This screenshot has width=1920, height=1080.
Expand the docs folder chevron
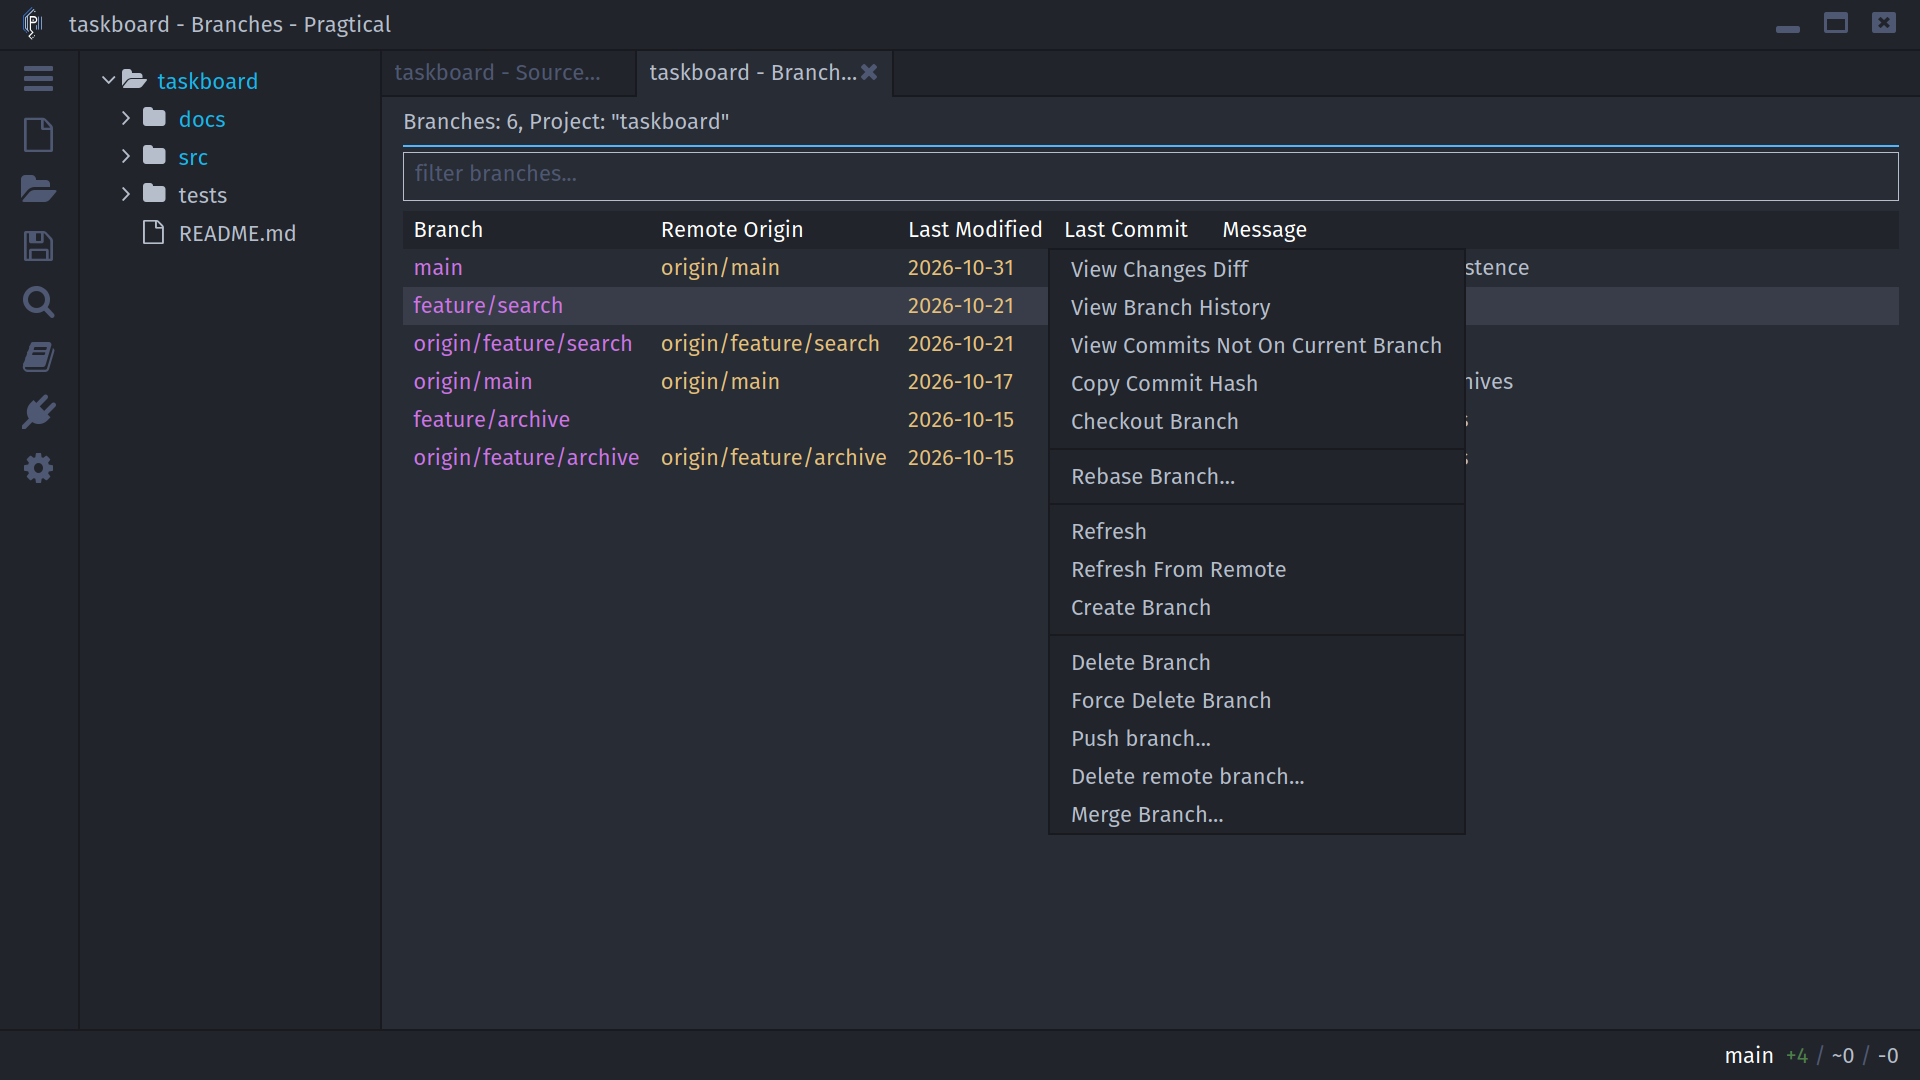coord(126,118)
